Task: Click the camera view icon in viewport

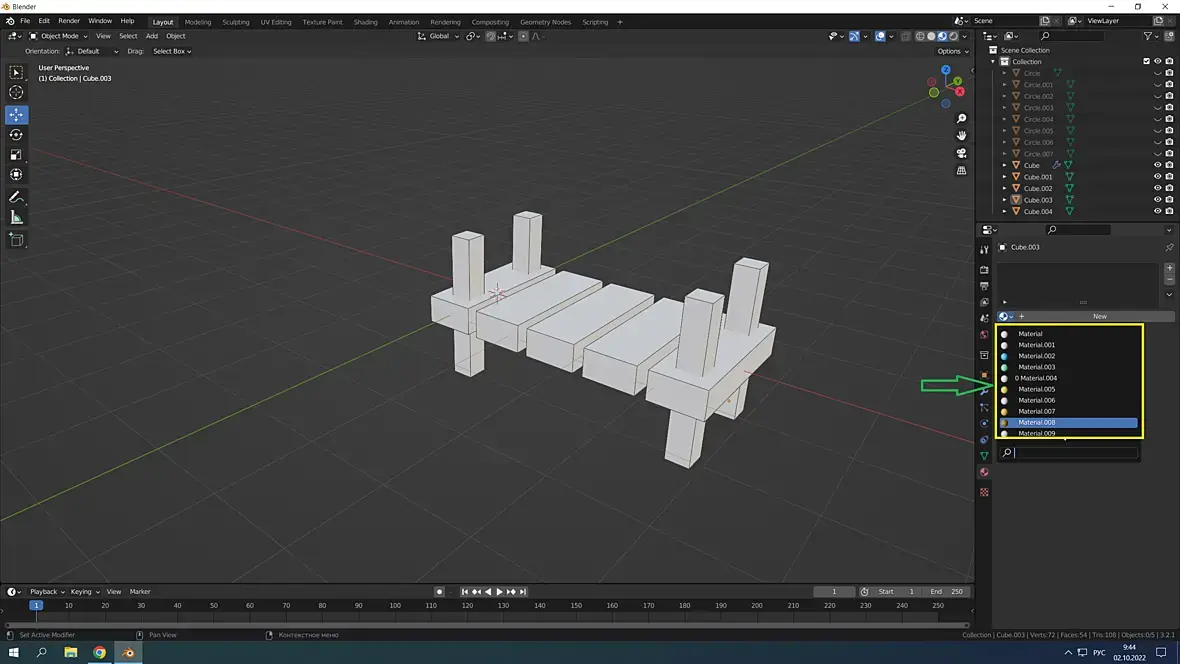Action: pos(961,153)
